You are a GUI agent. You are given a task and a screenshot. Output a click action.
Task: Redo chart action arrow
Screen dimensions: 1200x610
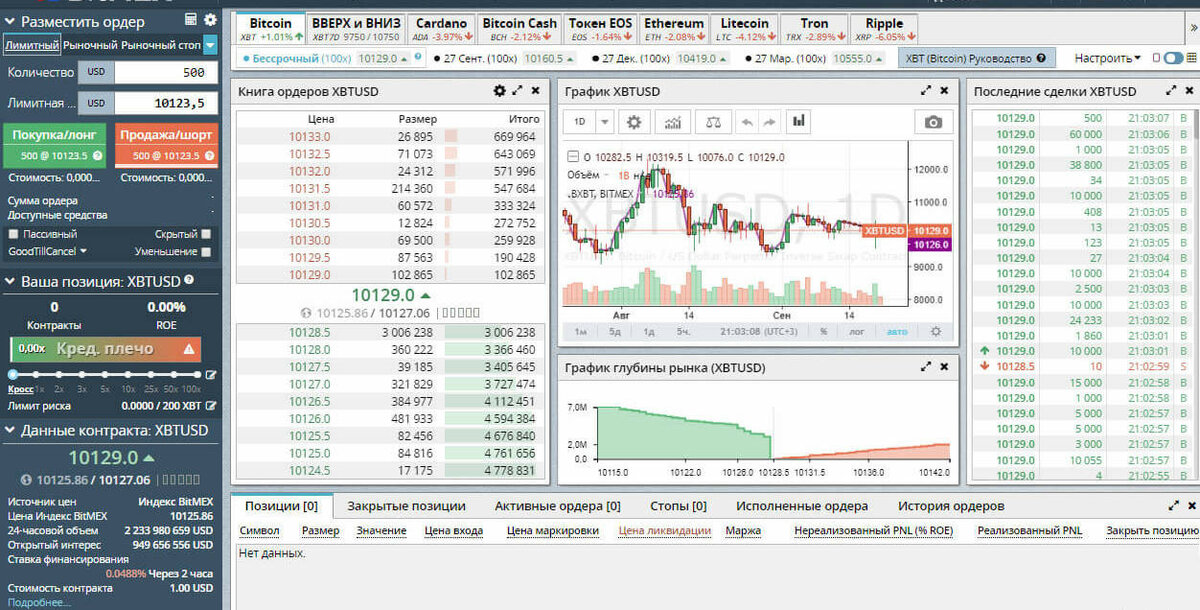coord(768,122)
